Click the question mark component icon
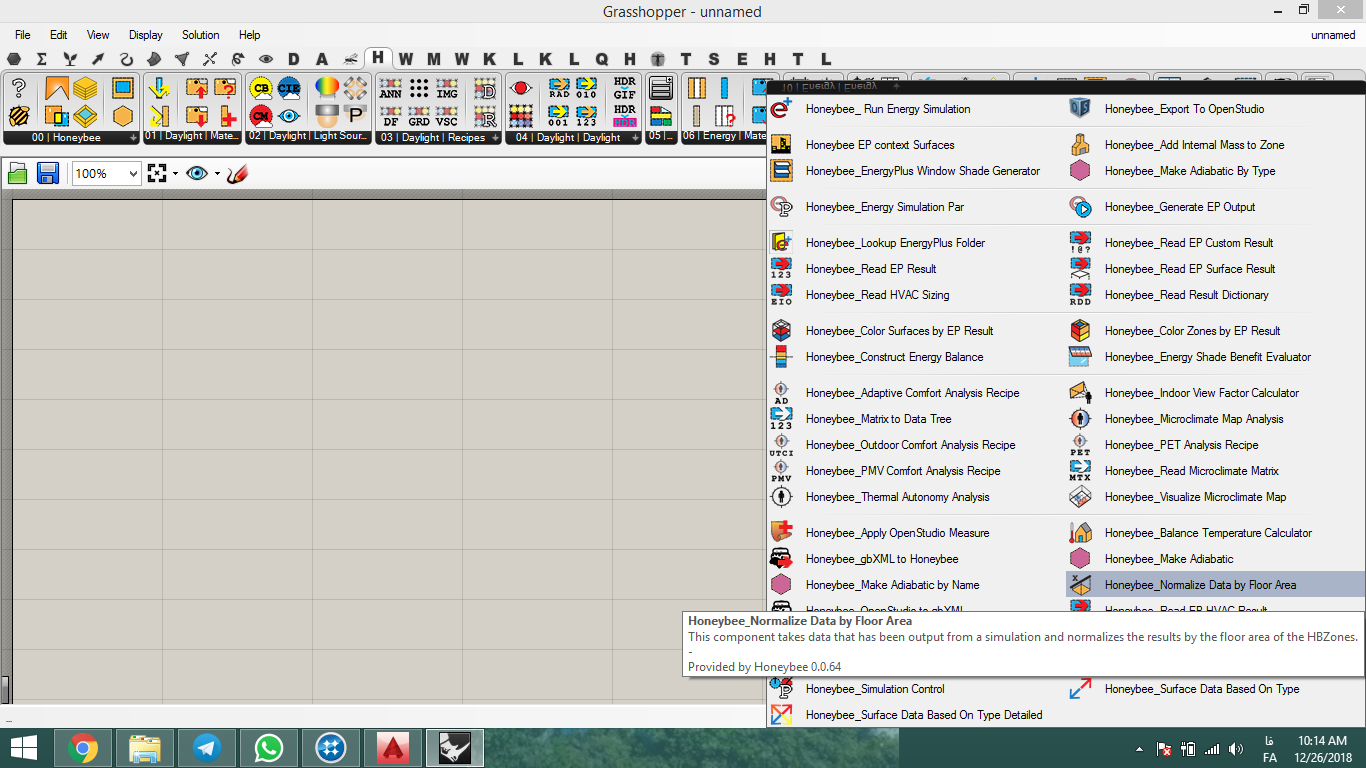This screenshot has width=1366, height=768. tap(18, 88)
